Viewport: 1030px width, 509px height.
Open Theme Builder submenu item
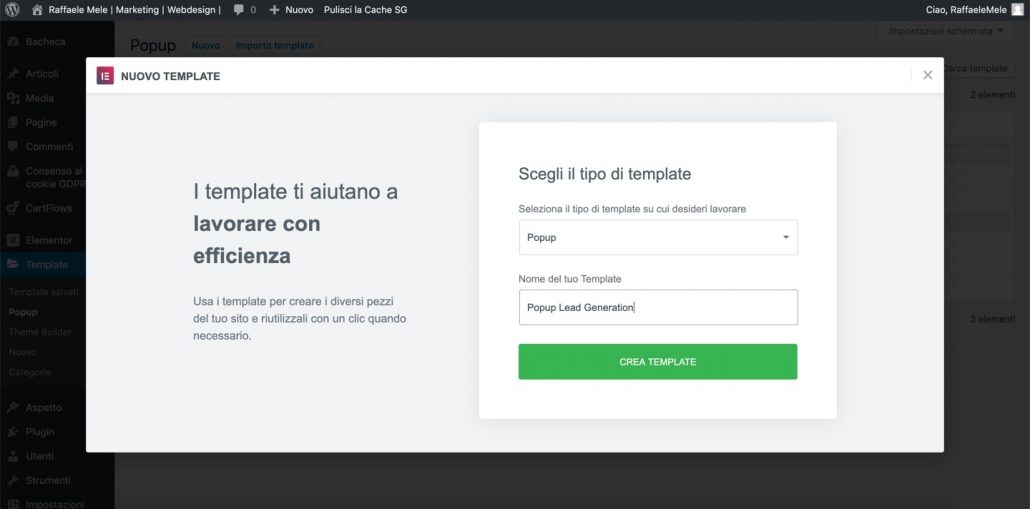coord(40,332)
